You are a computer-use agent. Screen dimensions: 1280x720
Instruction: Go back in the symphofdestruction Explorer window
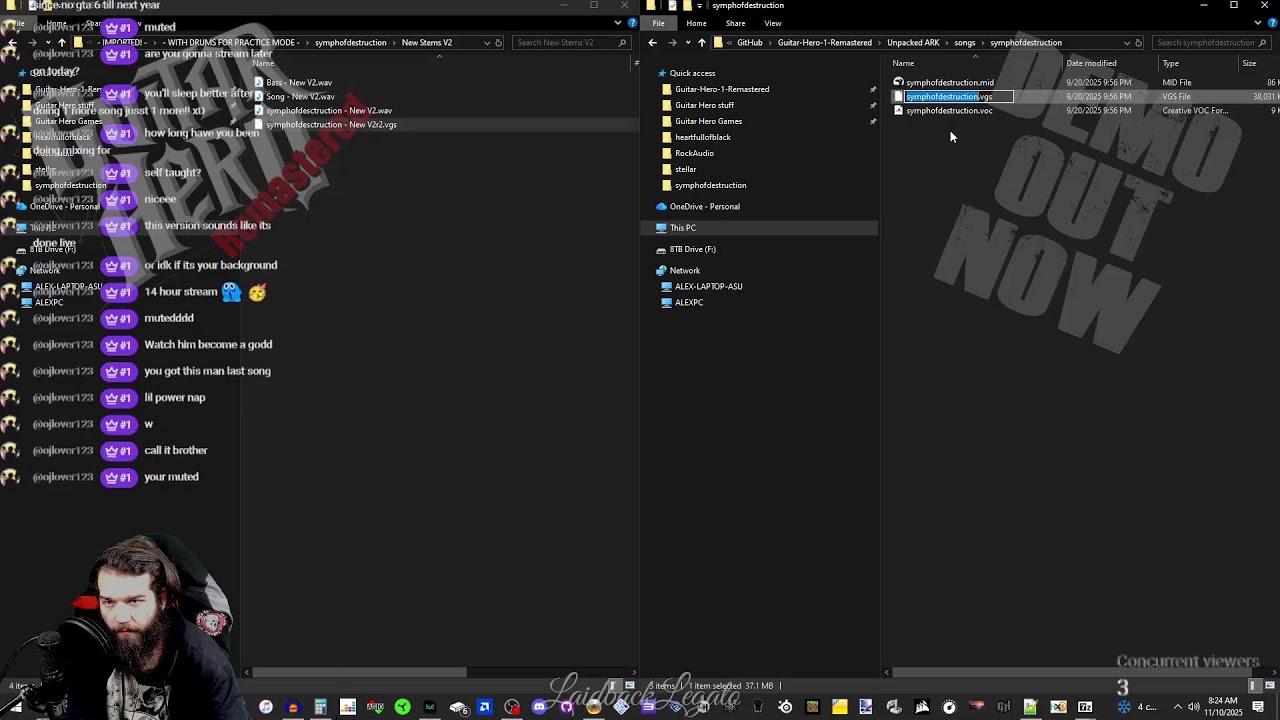652,43
